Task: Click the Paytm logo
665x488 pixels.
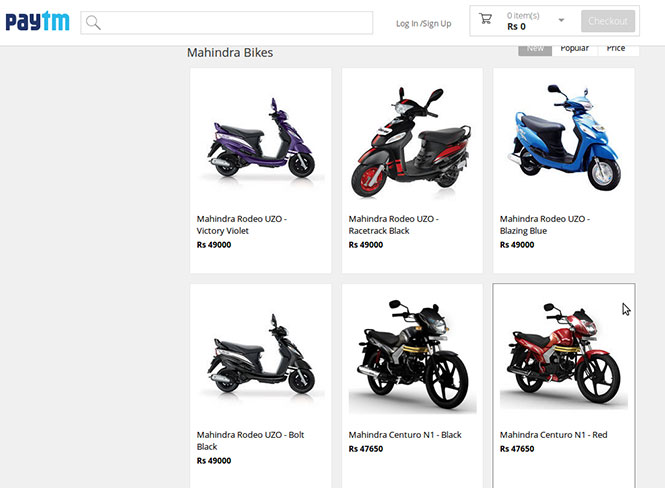Action: pos(37,21)
